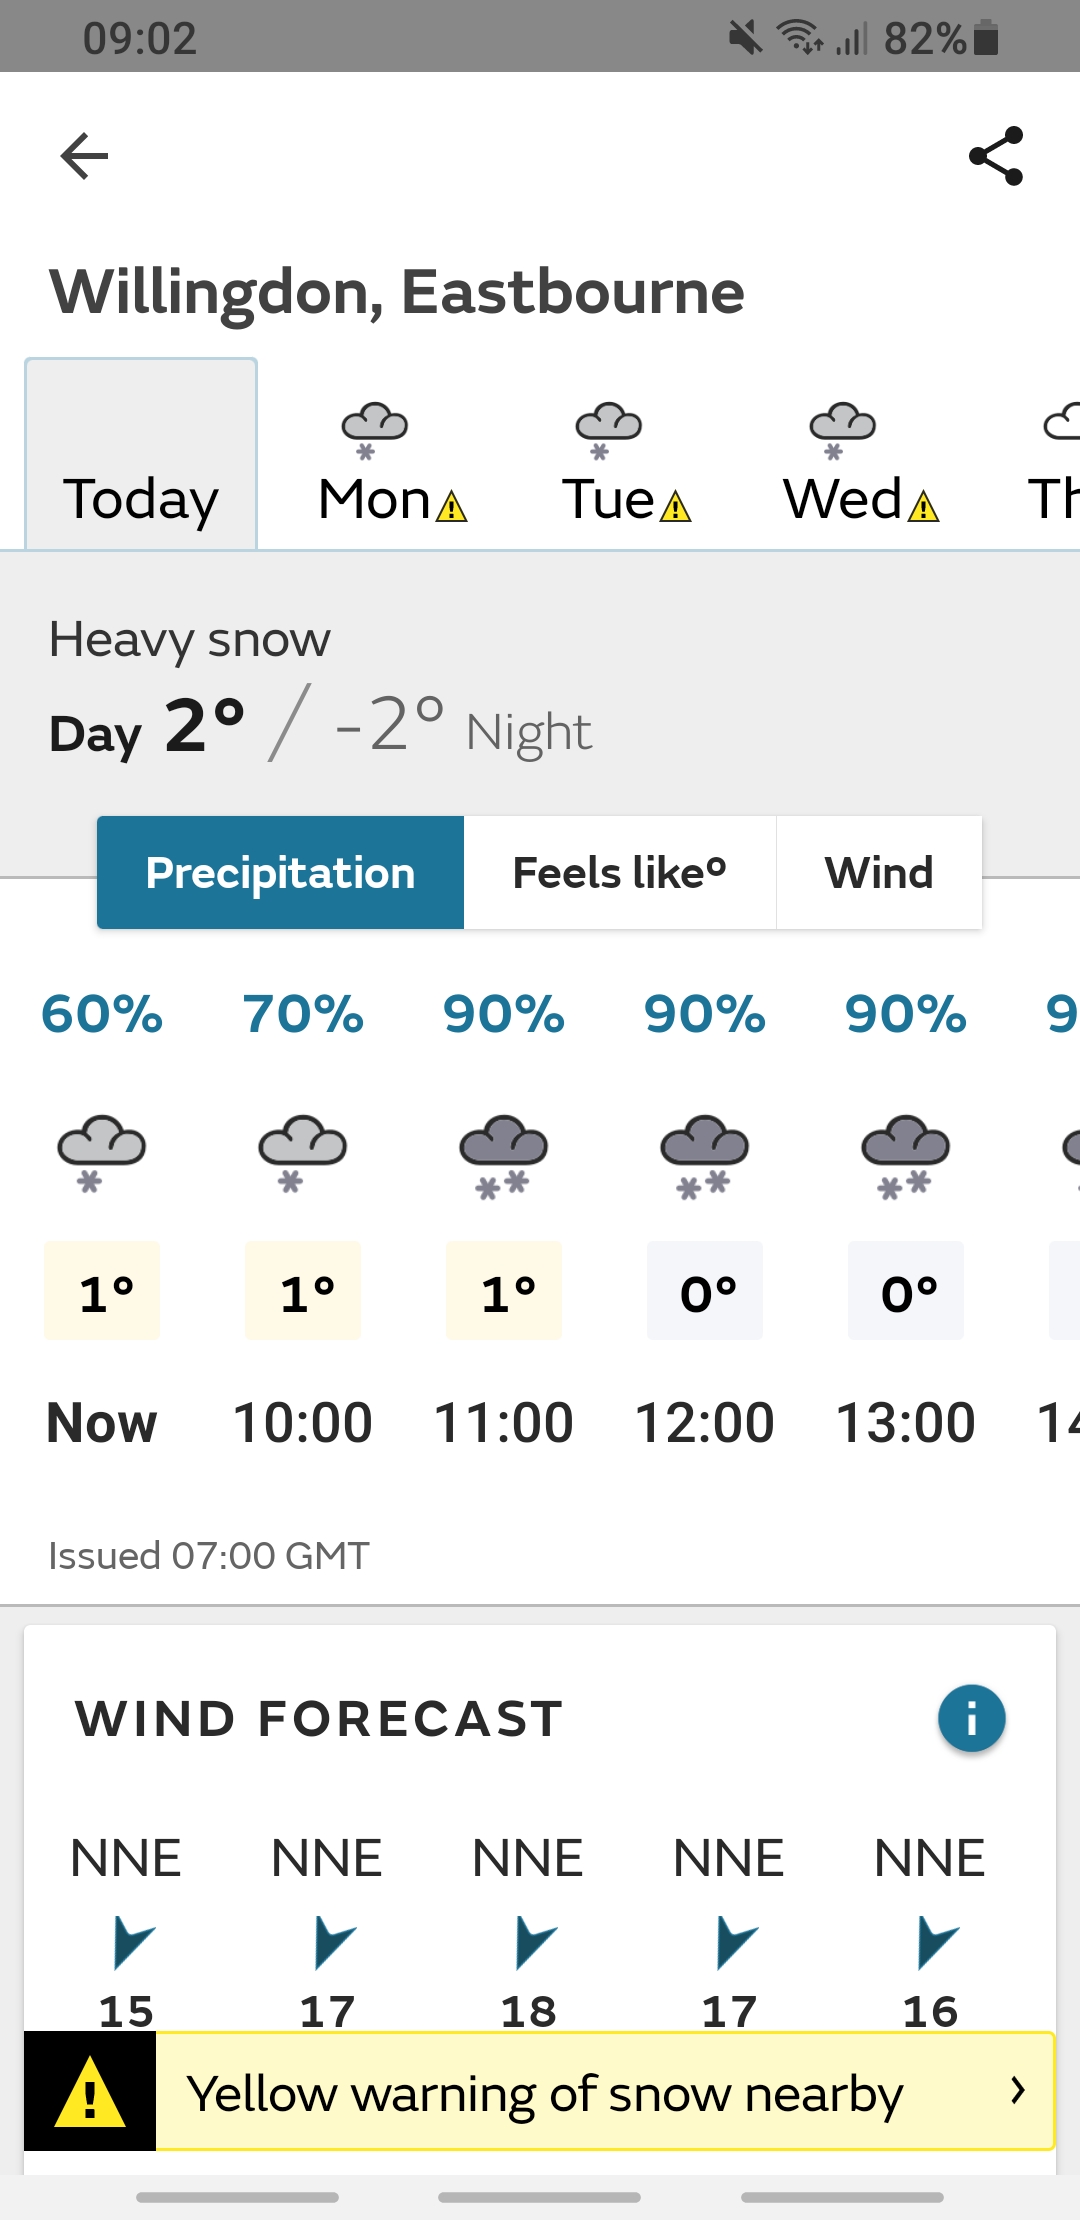Tap the warning icon beside Mon

pos(452,507)
